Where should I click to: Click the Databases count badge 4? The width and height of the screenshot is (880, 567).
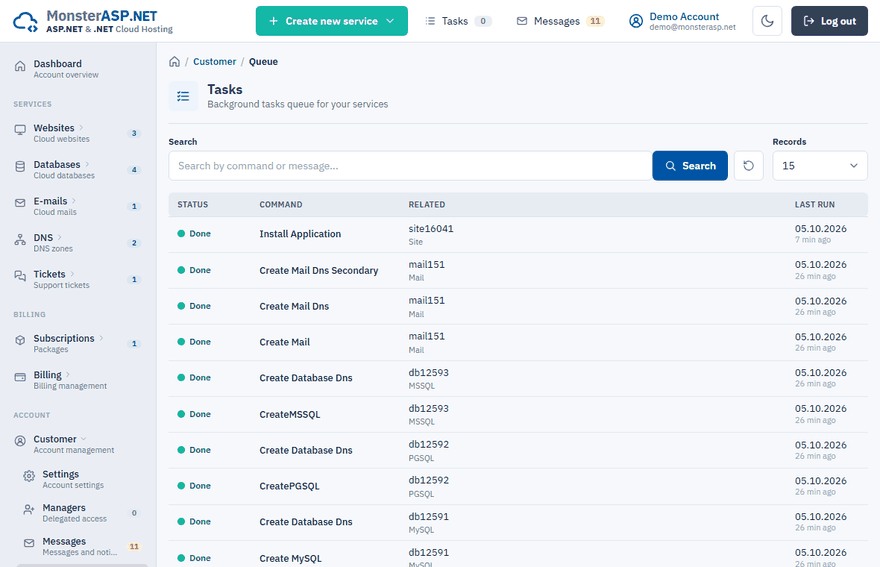point(134,170)
